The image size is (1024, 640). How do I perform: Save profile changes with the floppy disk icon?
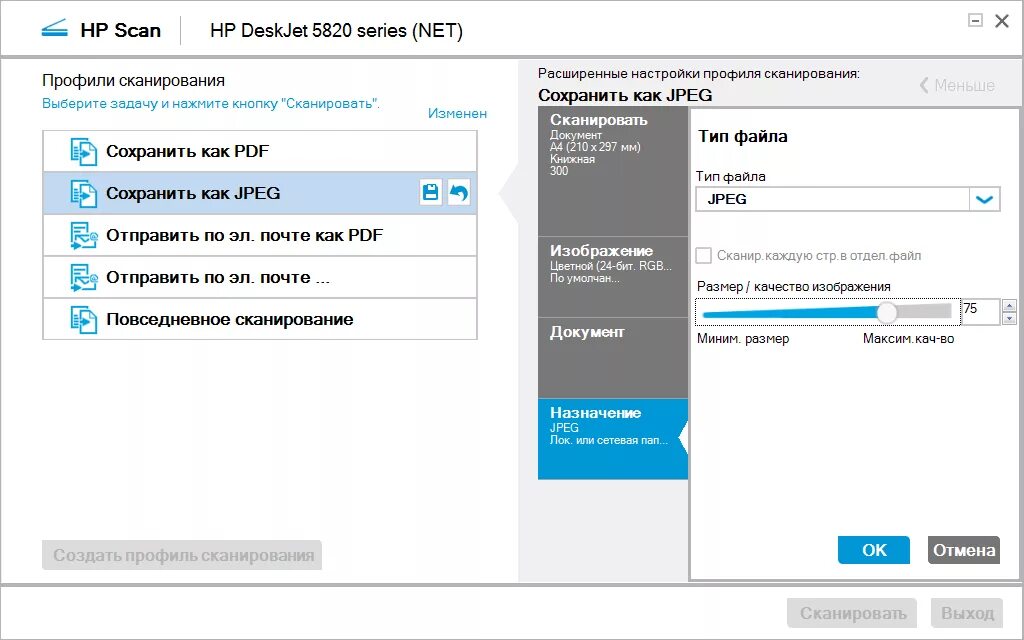click(430, 193)
